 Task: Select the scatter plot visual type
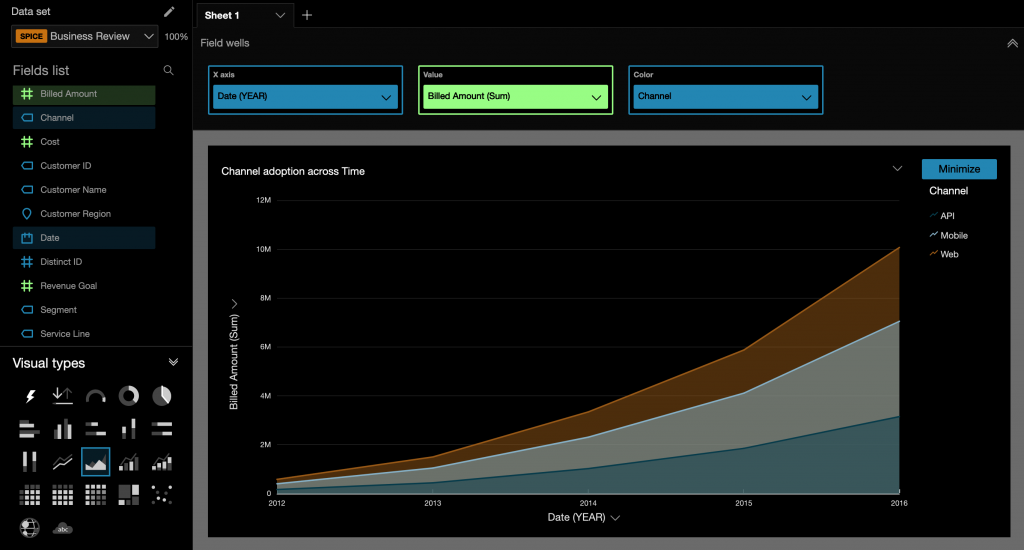click(161, 494)
